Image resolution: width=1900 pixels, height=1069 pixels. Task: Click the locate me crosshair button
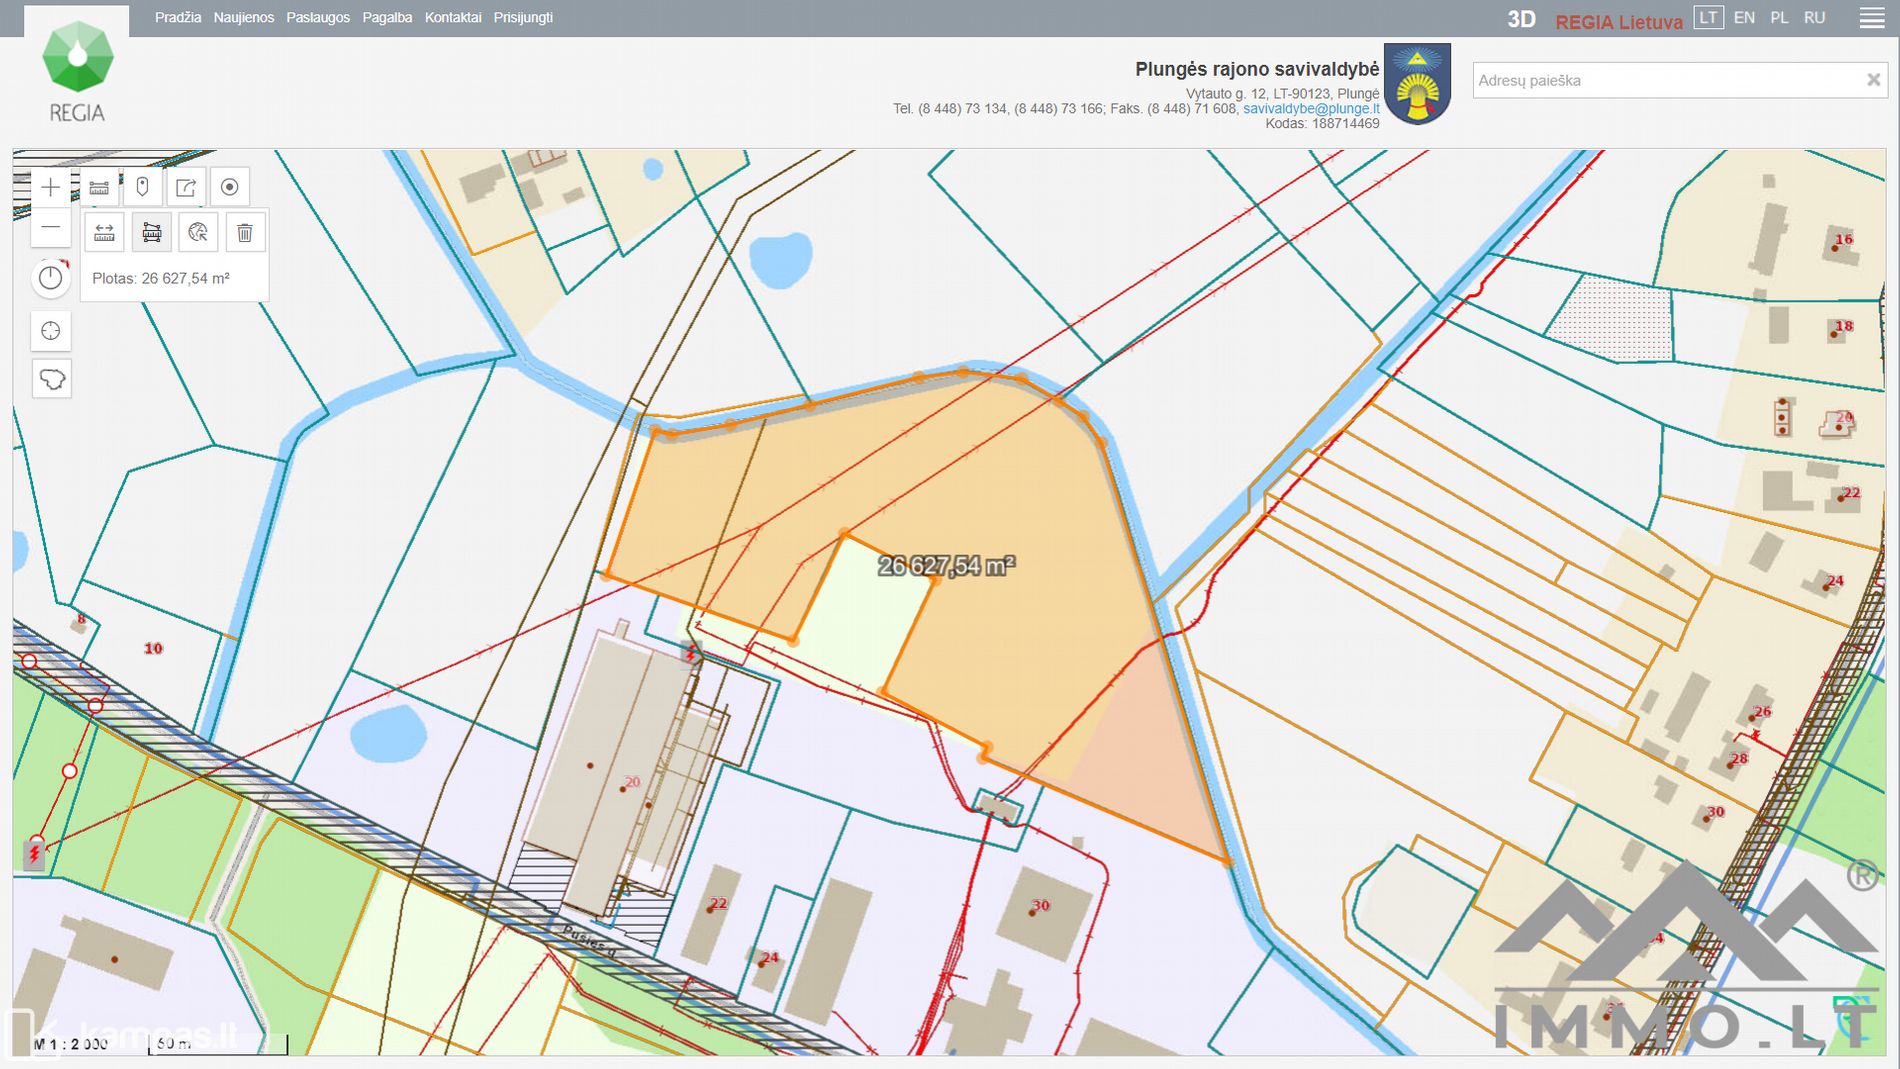(x=51, y=331)
